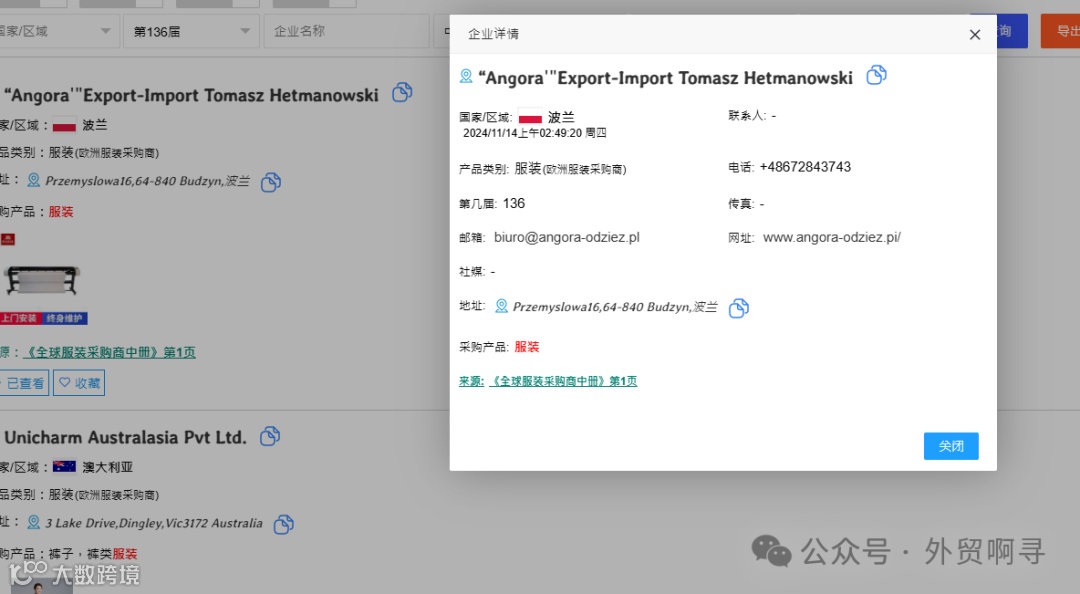Click the 136 session value in dialog
This screenshot has height=594, width=1080.
point(514,203)
